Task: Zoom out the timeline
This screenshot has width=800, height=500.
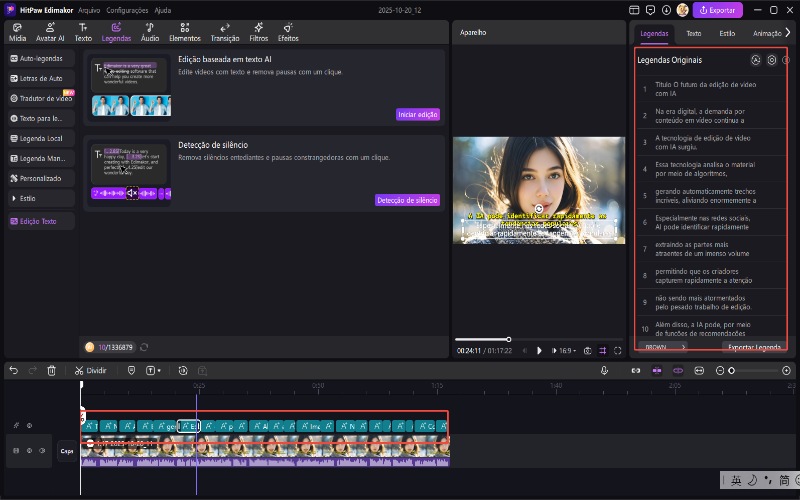Action: (720, 370)
